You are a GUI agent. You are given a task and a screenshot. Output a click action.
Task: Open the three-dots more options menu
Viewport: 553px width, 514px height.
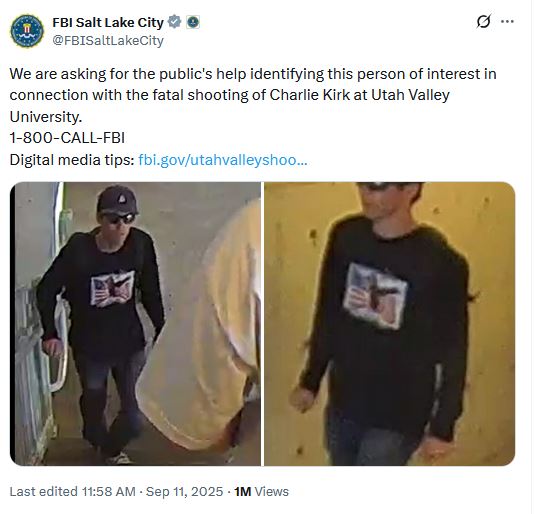point(507,22)
